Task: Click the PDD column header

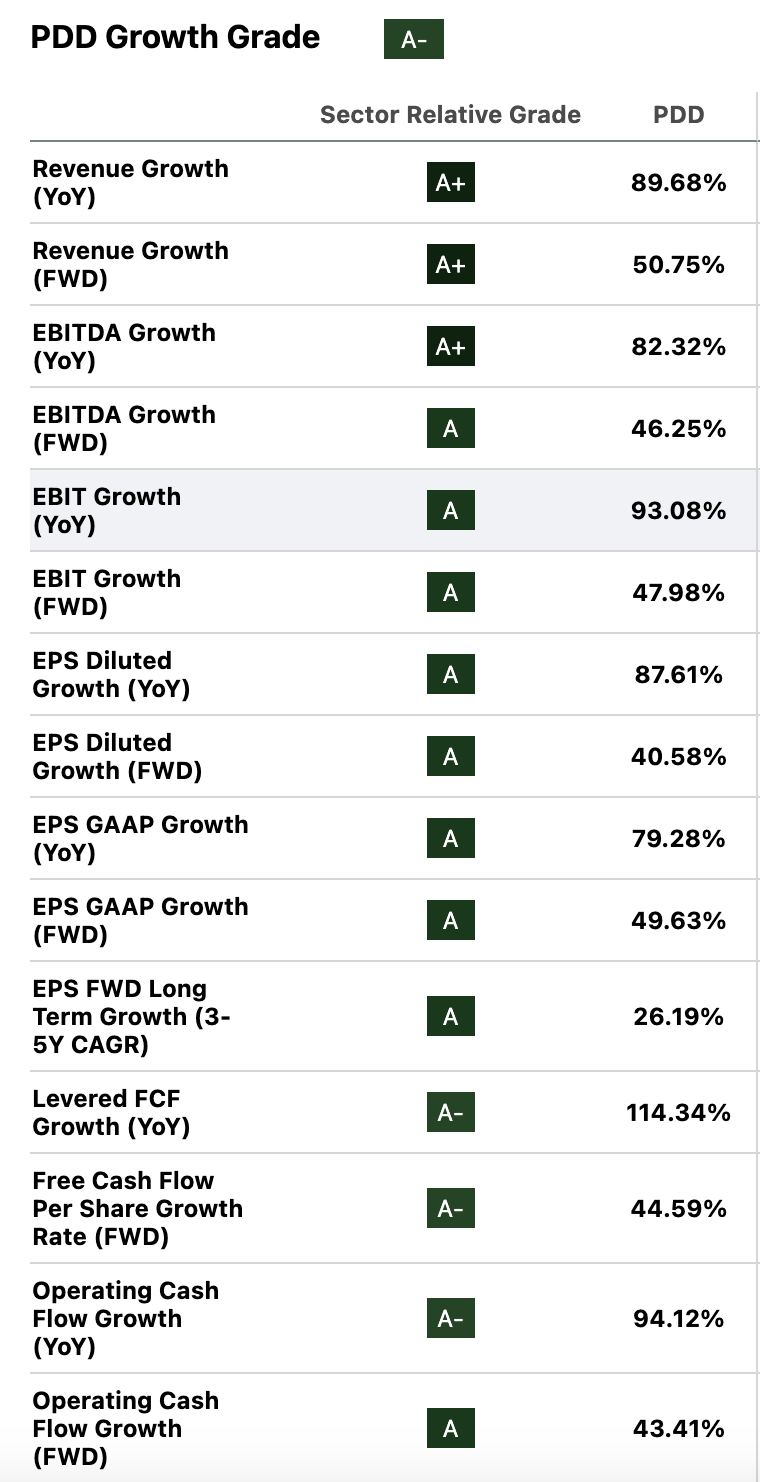Action: click(x=678, y=115)
